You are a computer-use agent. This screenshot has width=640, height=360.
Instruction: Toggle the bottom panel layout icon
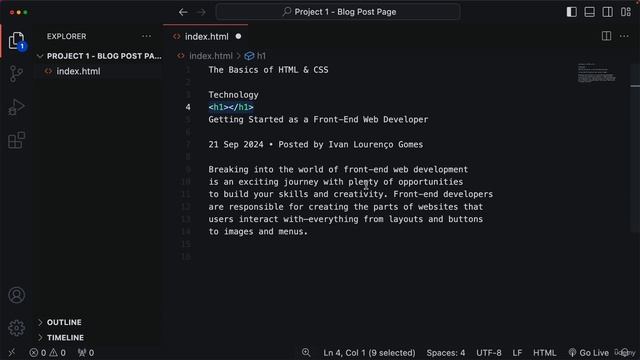pos(589,12)
